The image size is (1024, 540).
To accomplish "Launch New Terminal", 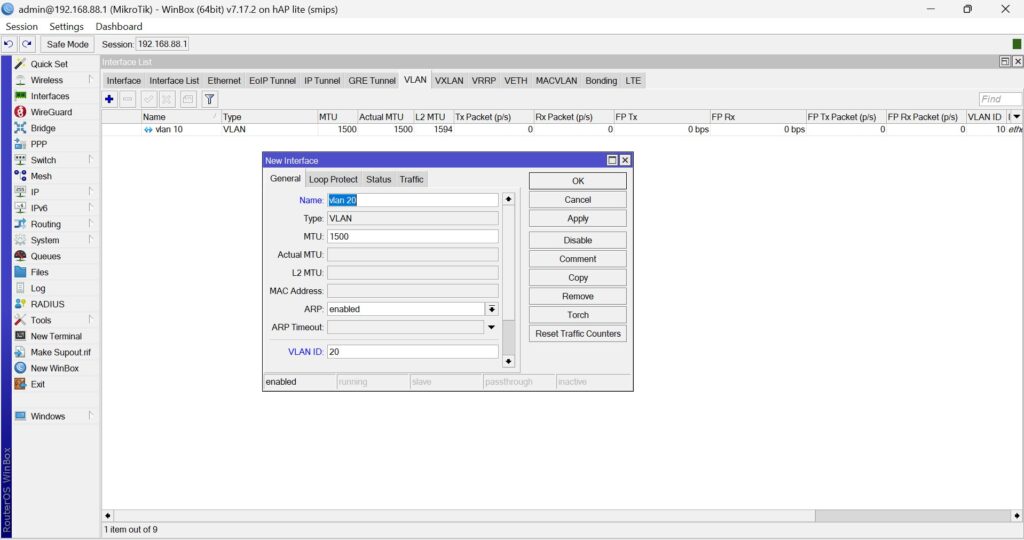I will (56, 336).
